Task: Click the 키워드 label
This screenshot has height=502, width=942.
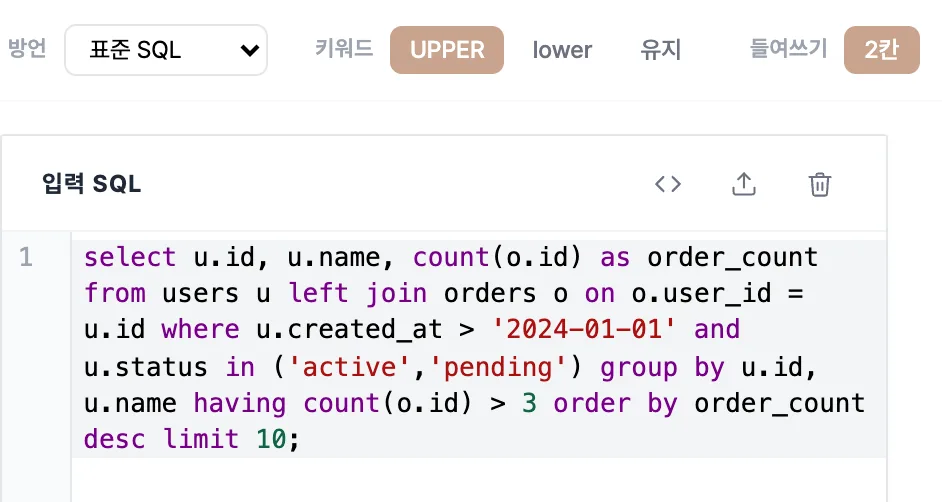Action: point(344,49)
